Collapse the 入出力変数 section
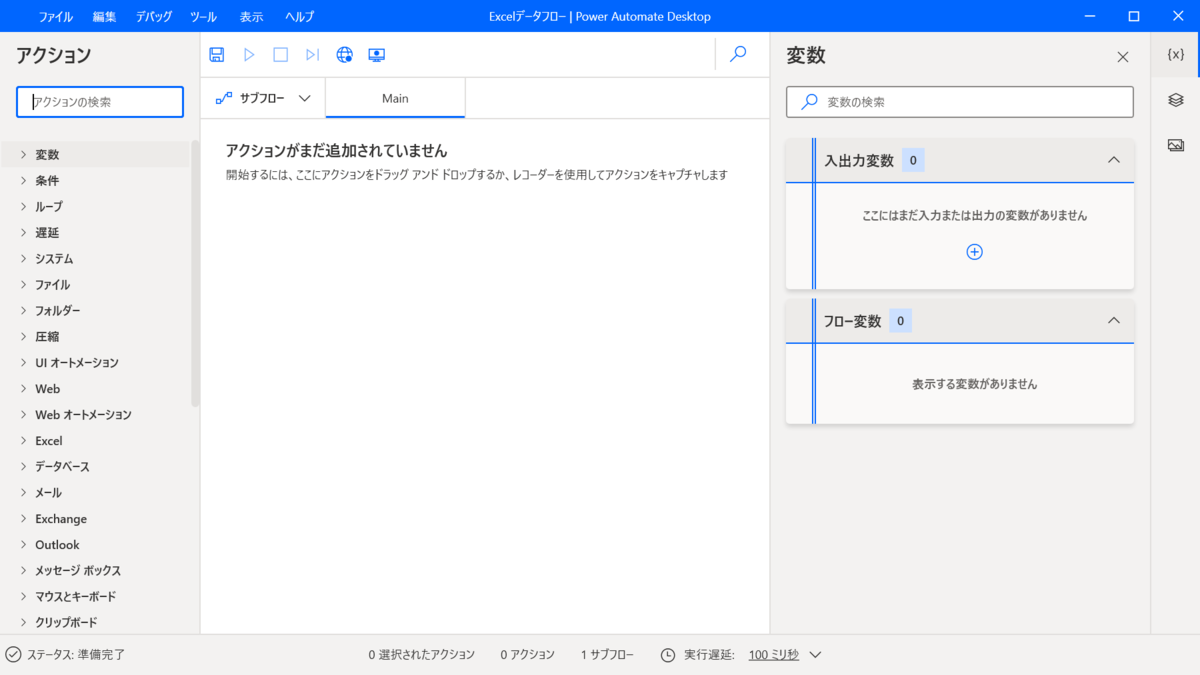 (1114, 160)
